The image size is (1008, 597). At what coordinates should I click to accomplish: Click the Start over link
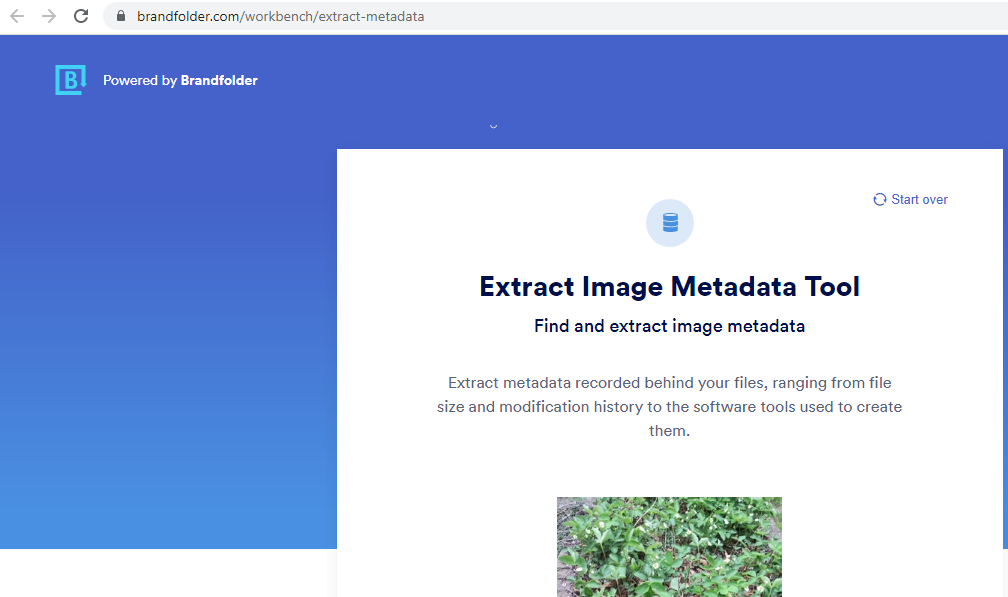910,199
